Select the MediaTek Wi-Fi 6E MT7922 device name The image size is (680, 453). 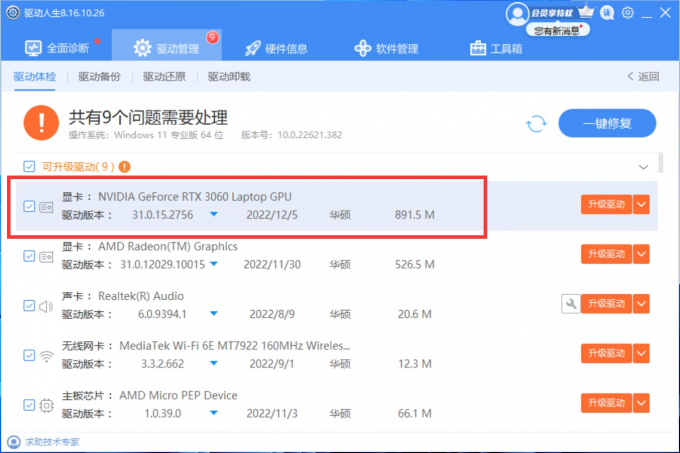[x=235, y=346]
